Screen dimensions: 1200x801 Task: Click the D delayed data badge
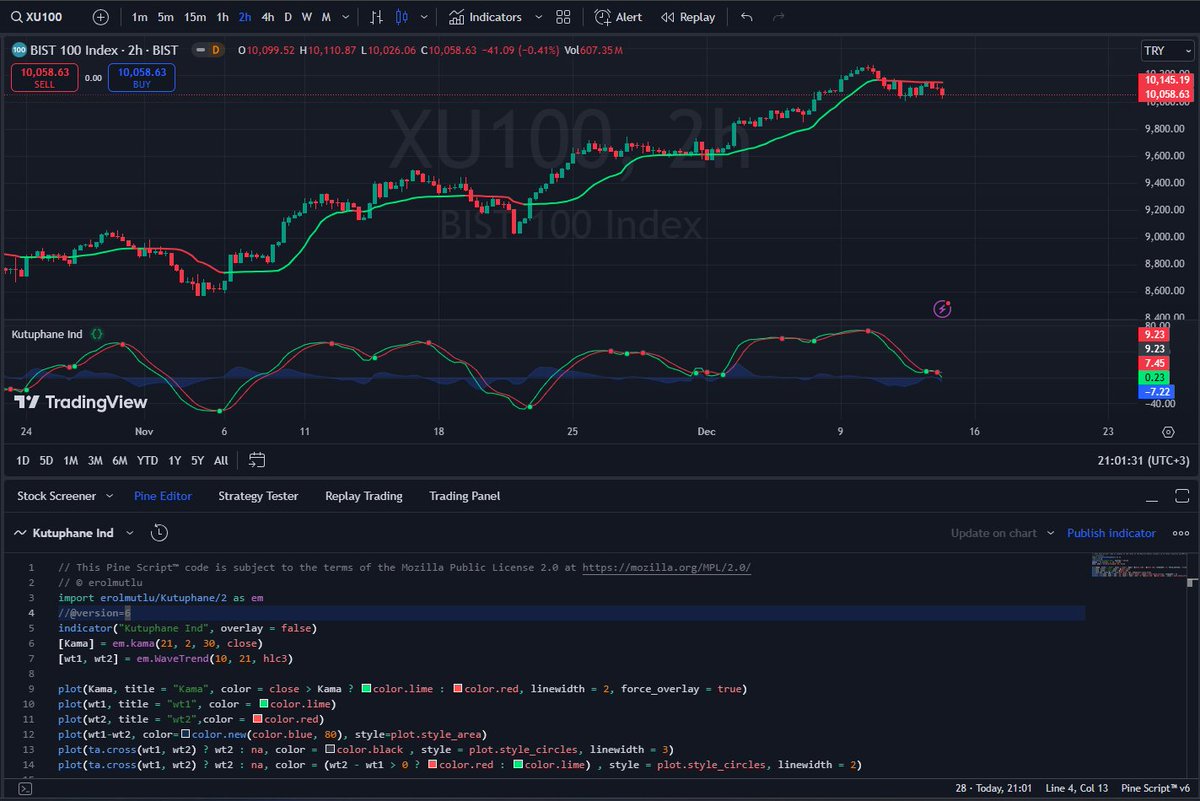(x=215, y=50)
